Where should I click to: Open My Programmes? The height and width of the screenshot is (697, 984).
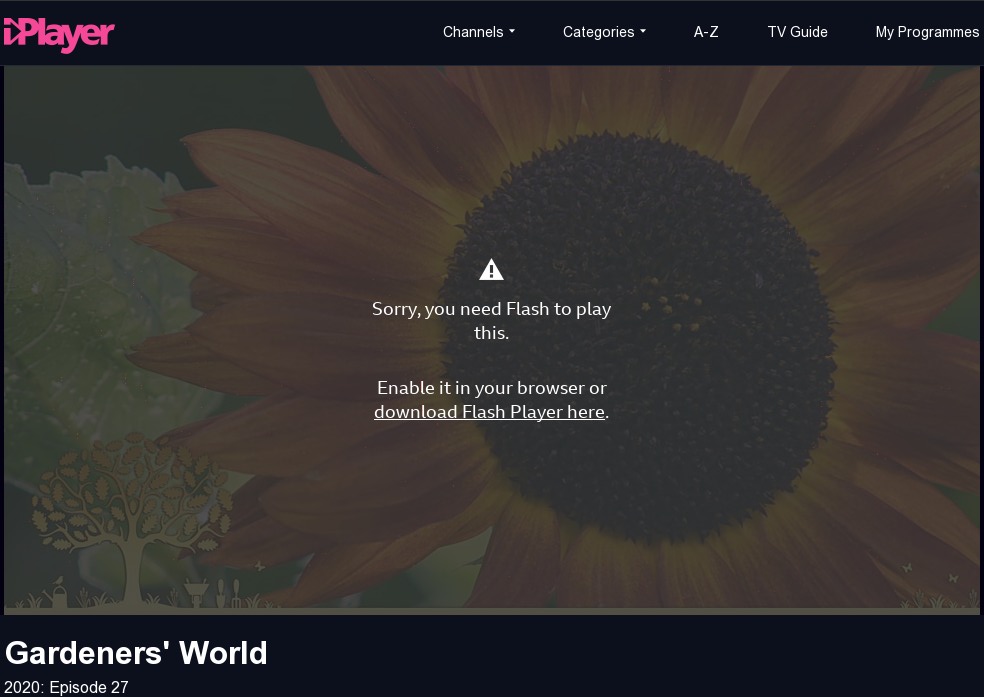927,32
